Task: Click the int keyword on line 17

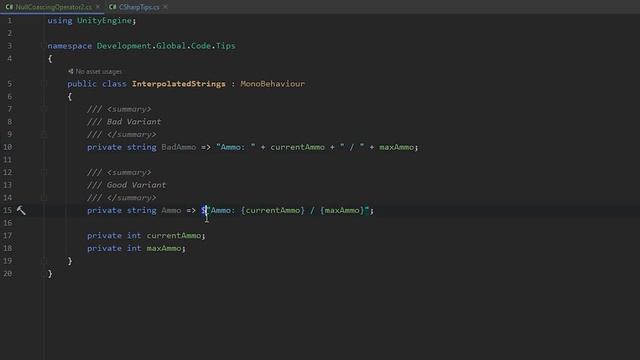Action: point(134,236)
